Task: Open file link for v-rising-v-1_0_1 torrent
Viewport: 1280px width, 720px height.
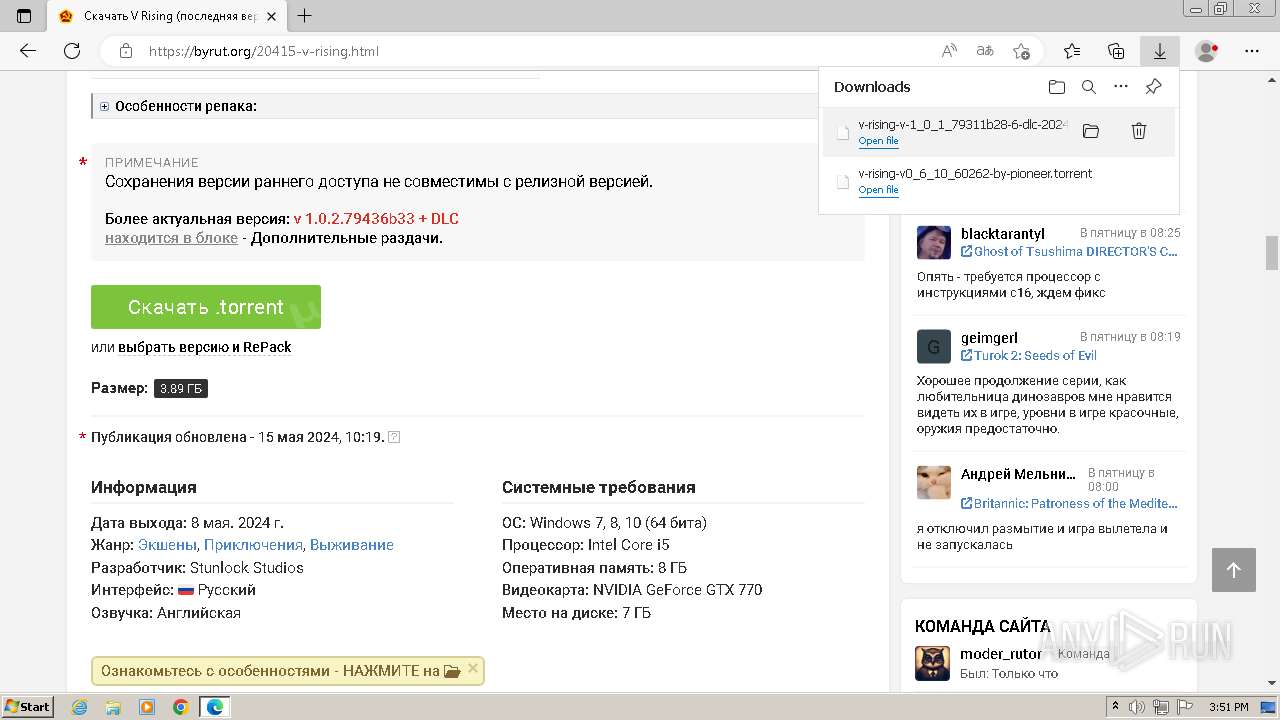Action: point(878,141)
